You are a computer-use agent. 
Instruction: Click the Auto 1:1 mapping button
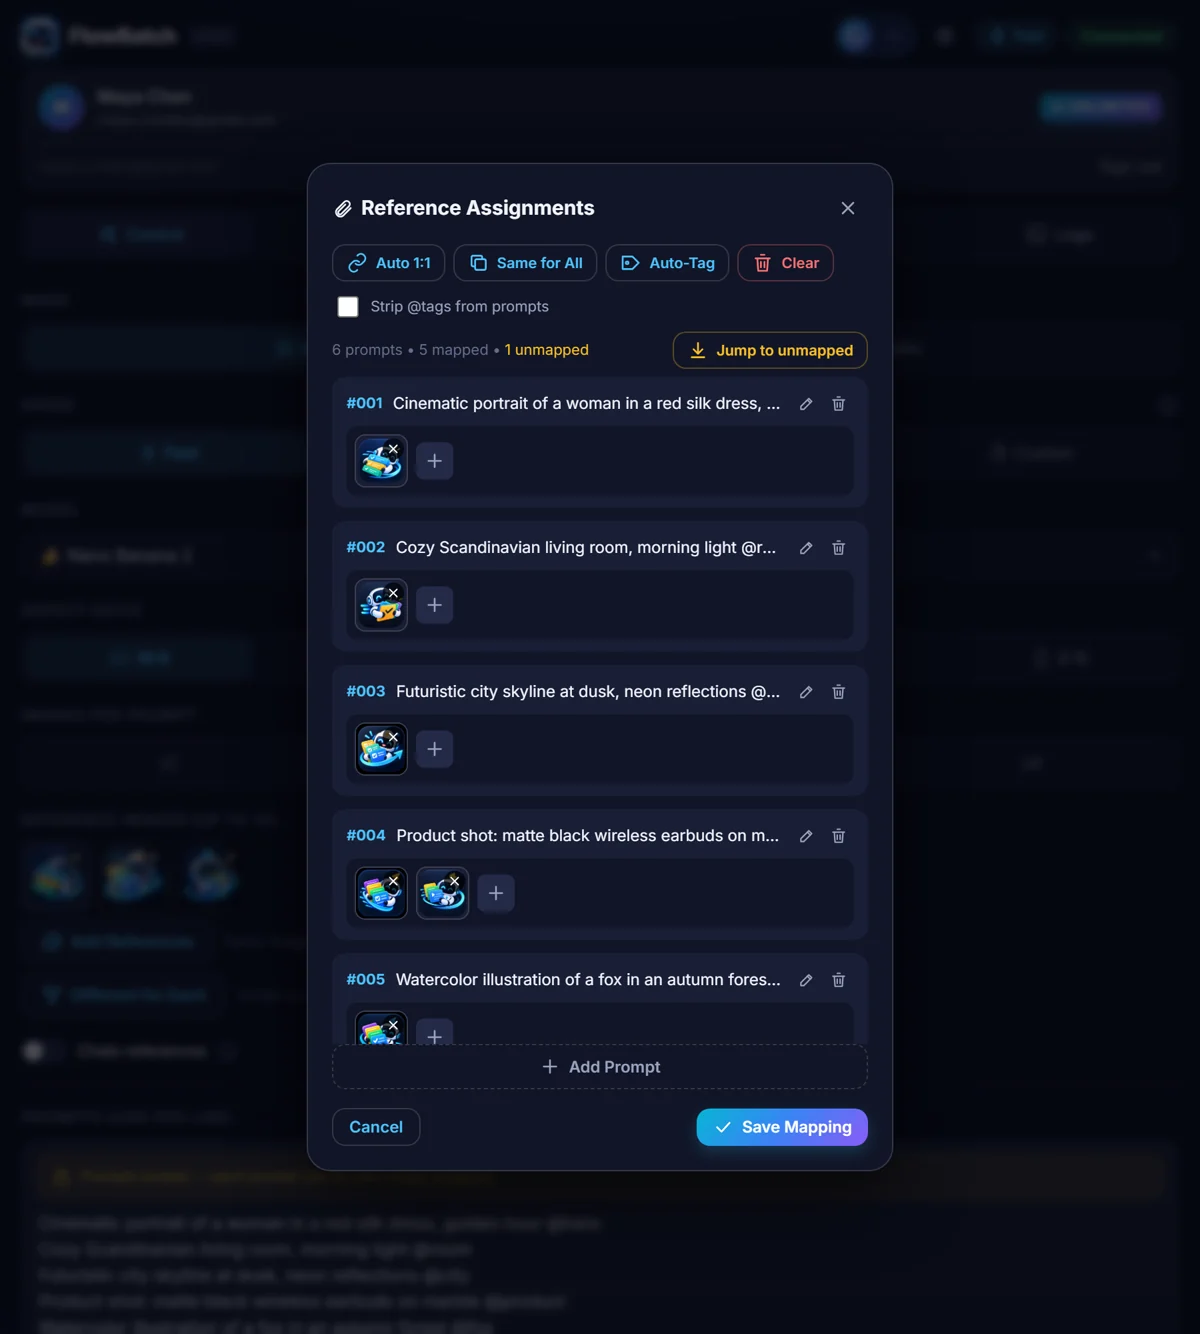[389, 263]
